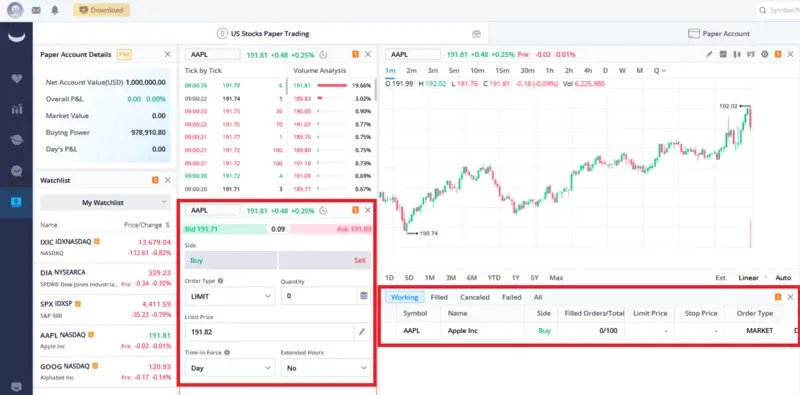Open Extended Hours No dropdown
This screenshot has height=395, width=800.
coord(326,367)
